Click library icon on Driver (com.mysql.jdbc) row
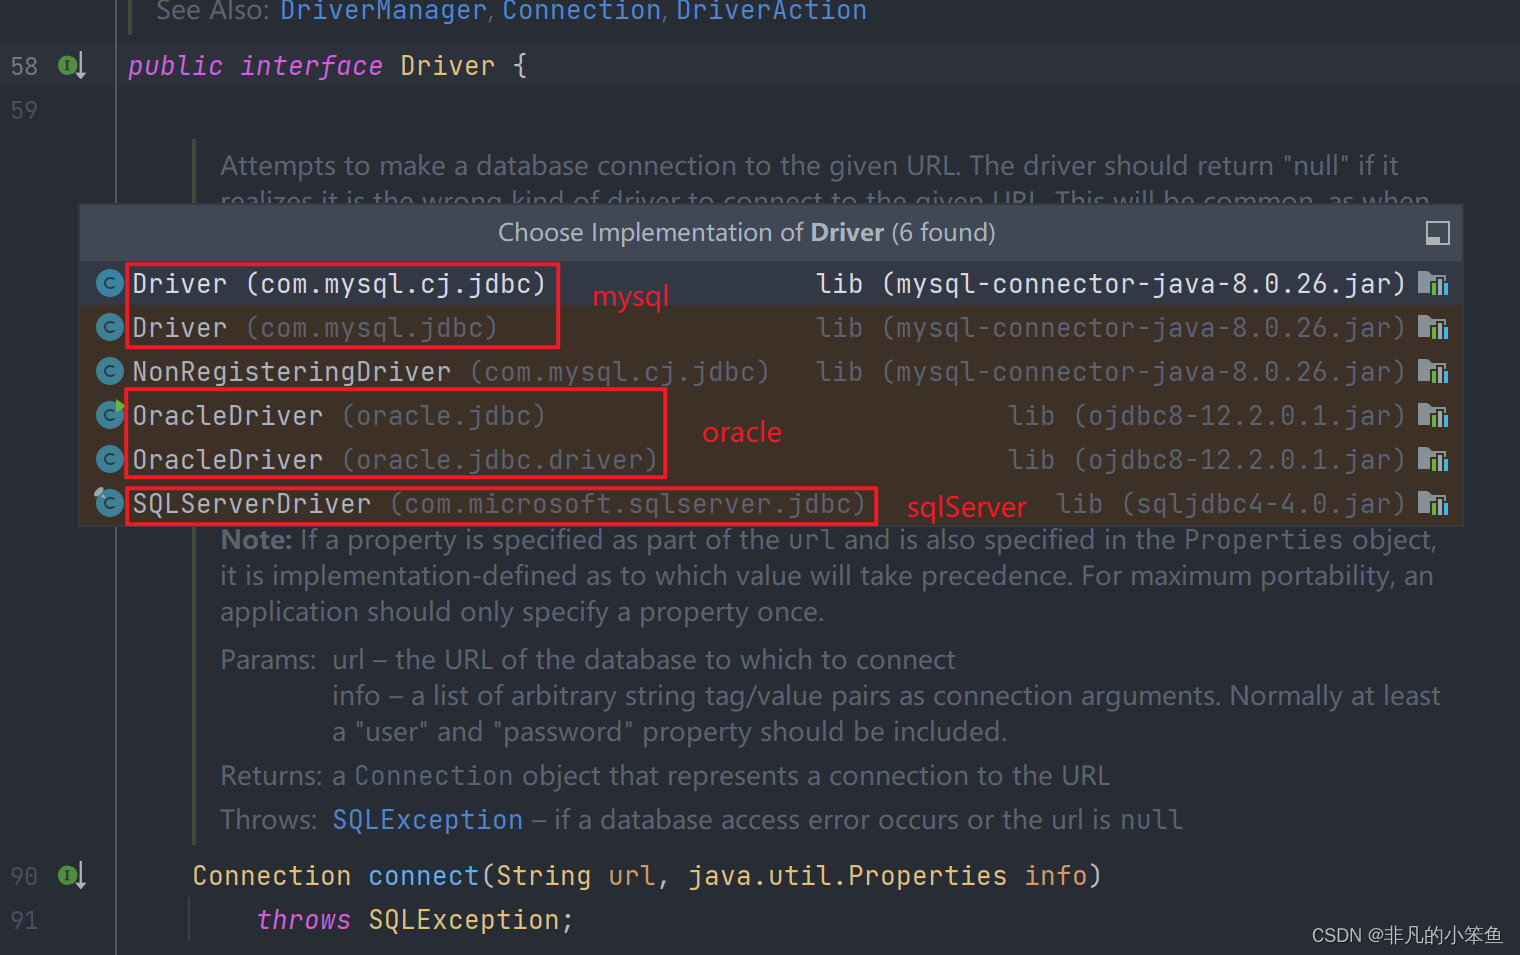The height and width of the screenshot is (955, 1520). tap(1433, 328)
